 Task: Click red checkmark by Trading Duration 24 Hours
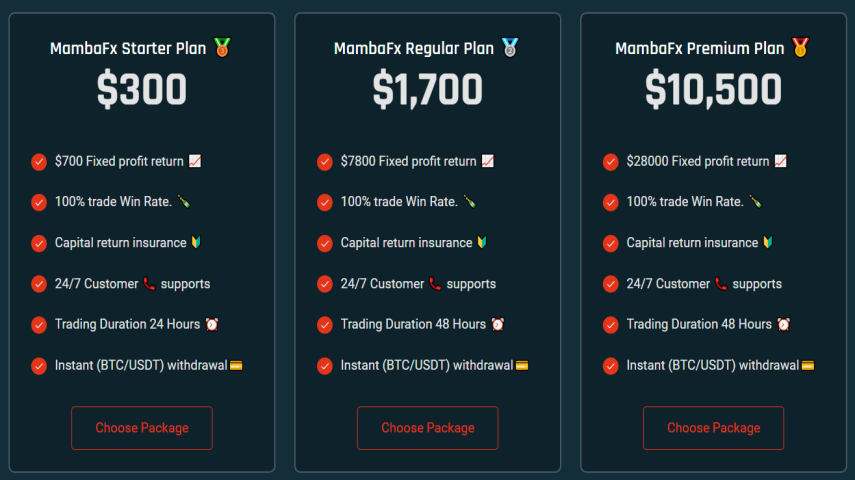39,325
